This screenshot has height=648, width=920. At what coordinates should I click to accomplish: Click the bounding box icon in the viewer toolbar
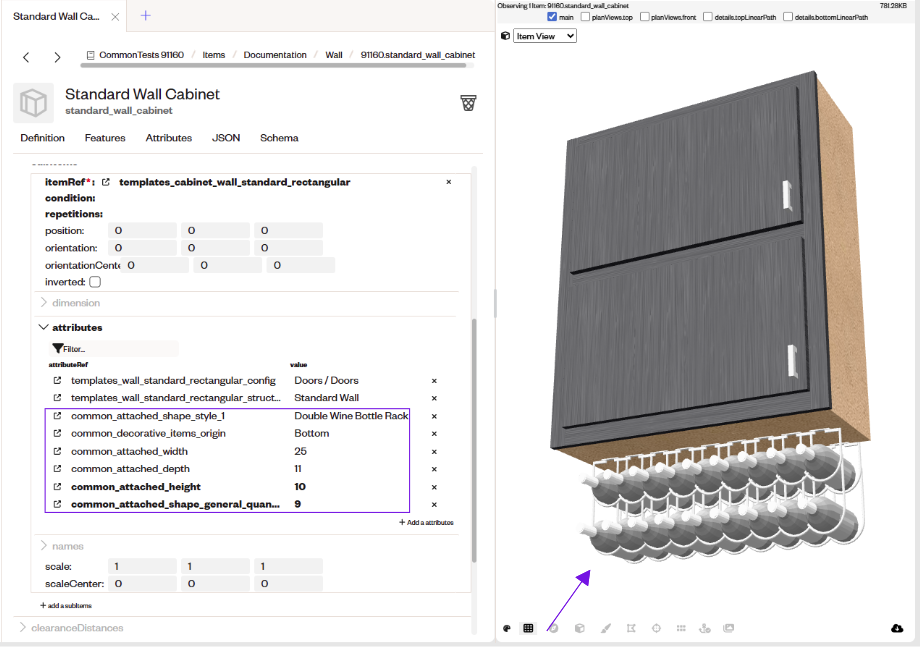pyautogui.click(x=631, y=628)
